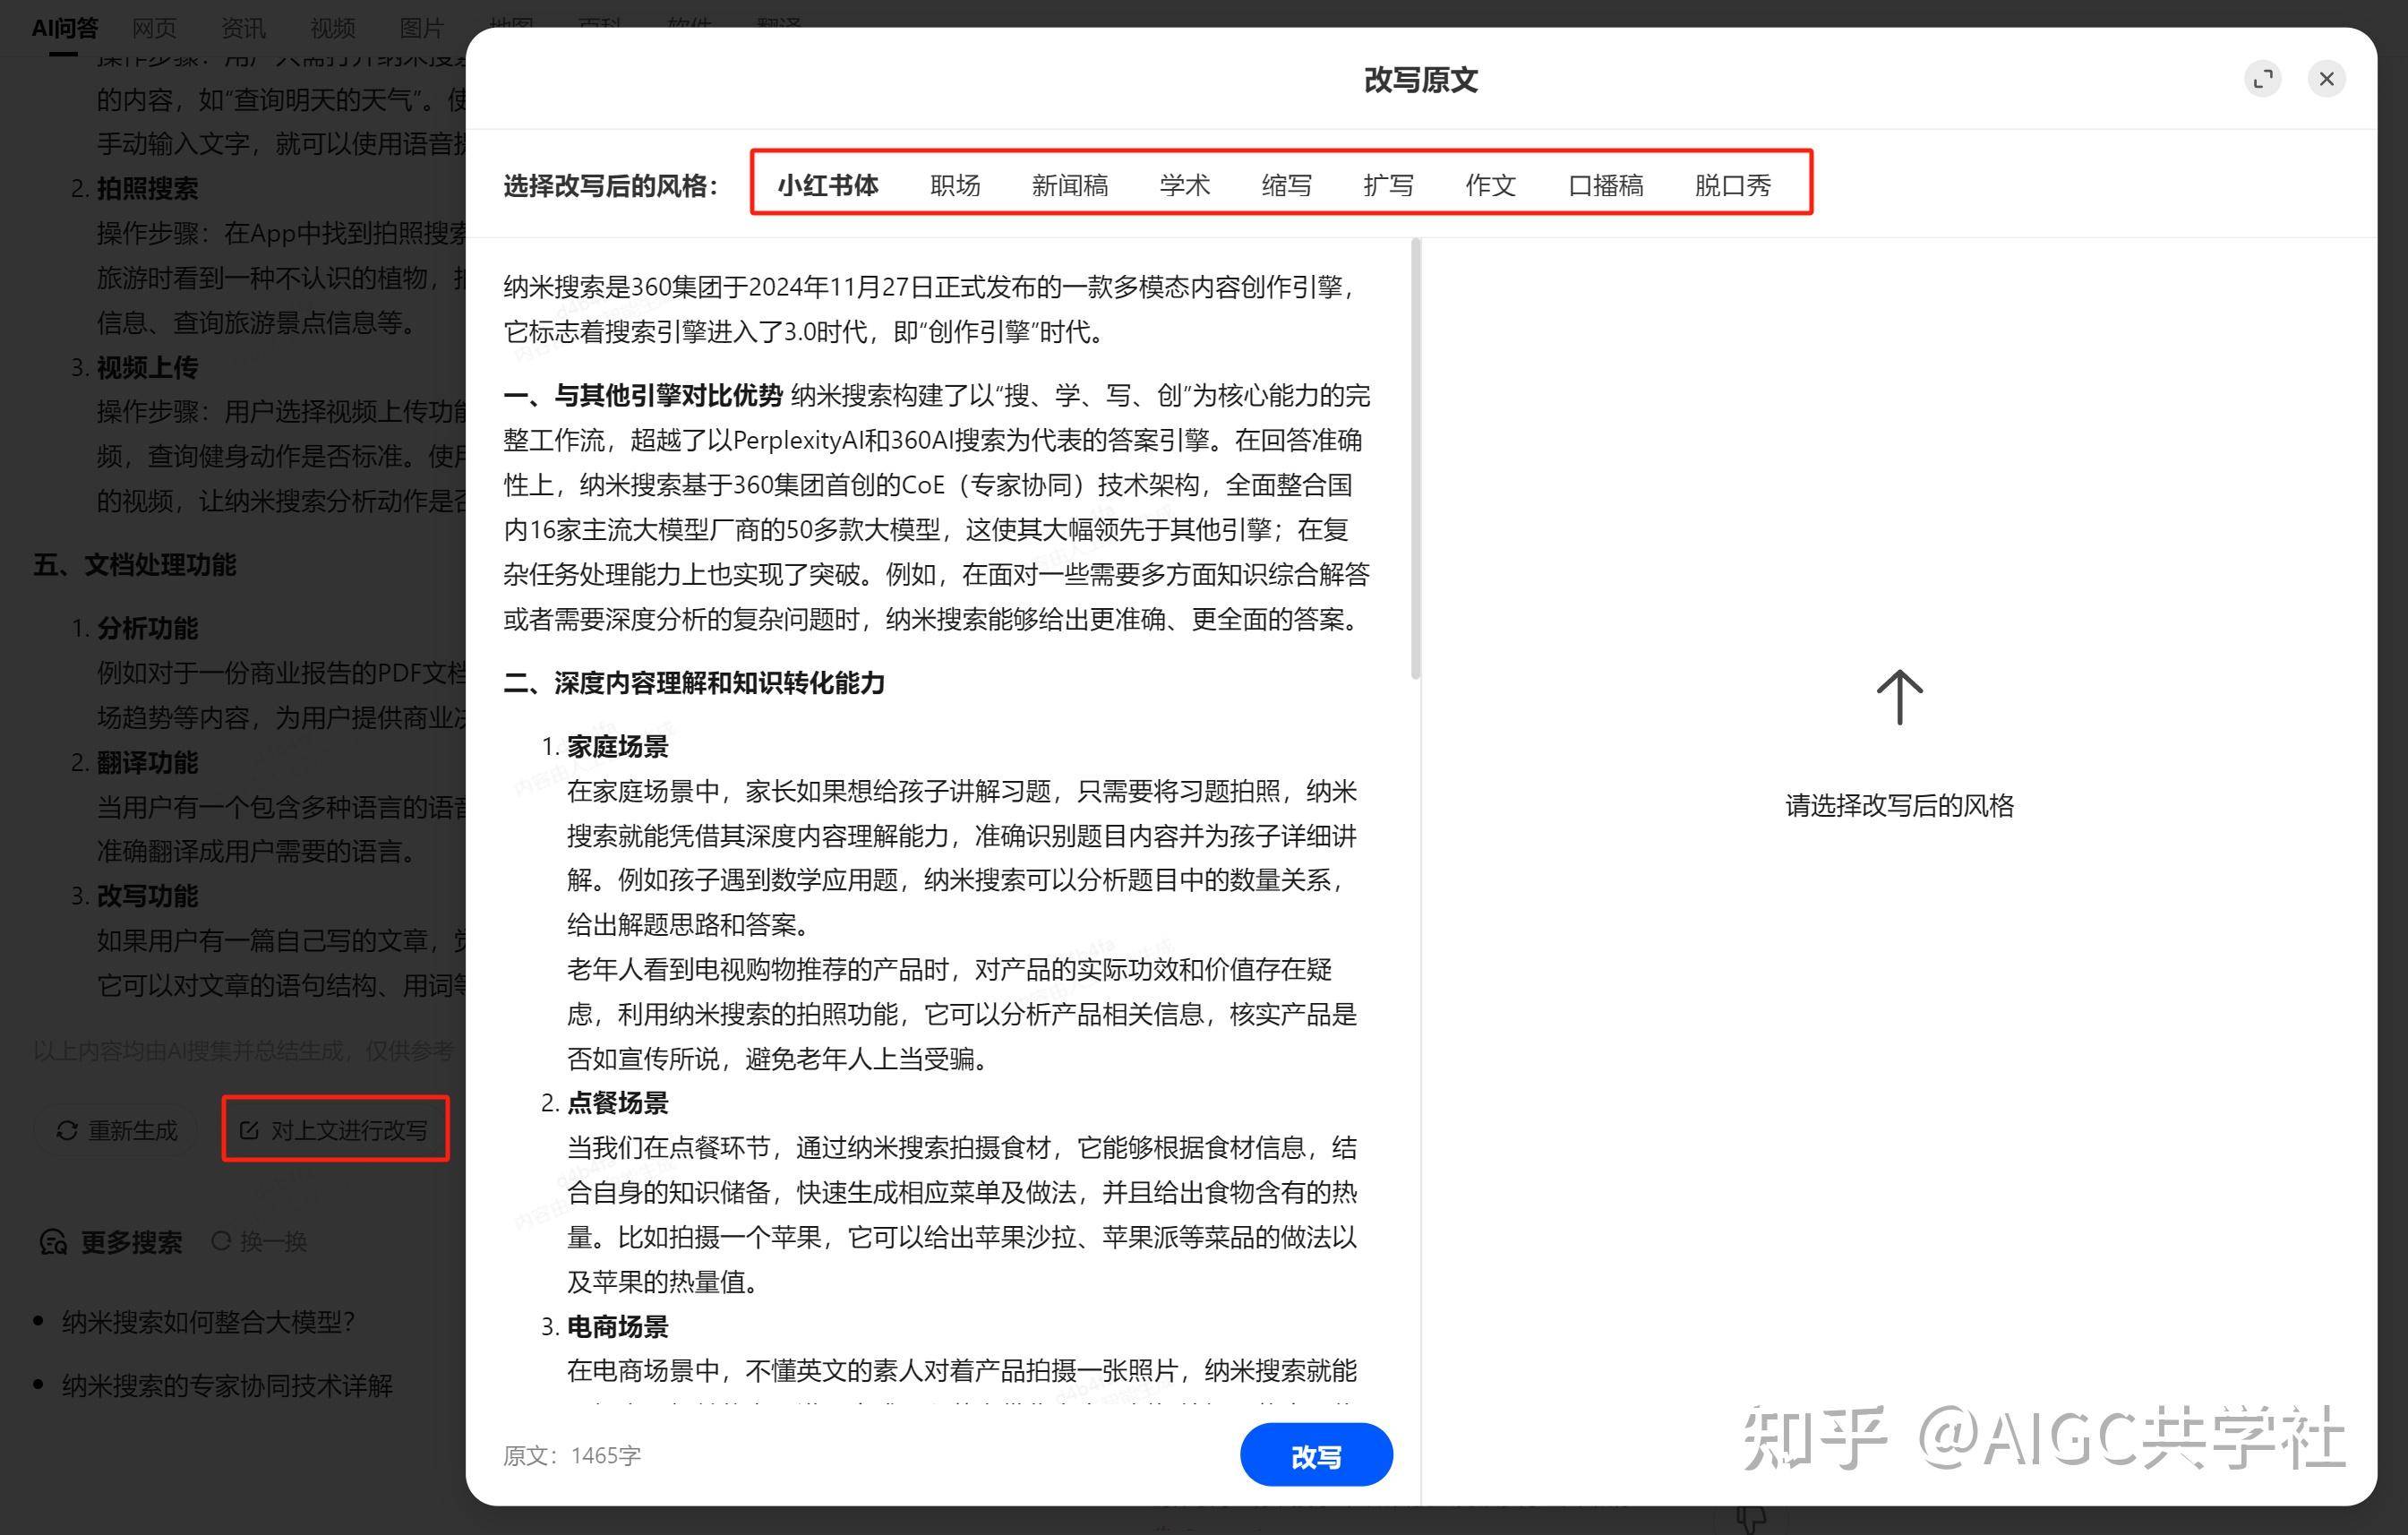Screen dimensions: 2408x1535
Task: Switch to the 学术 style
Action: pos(1185,185)
